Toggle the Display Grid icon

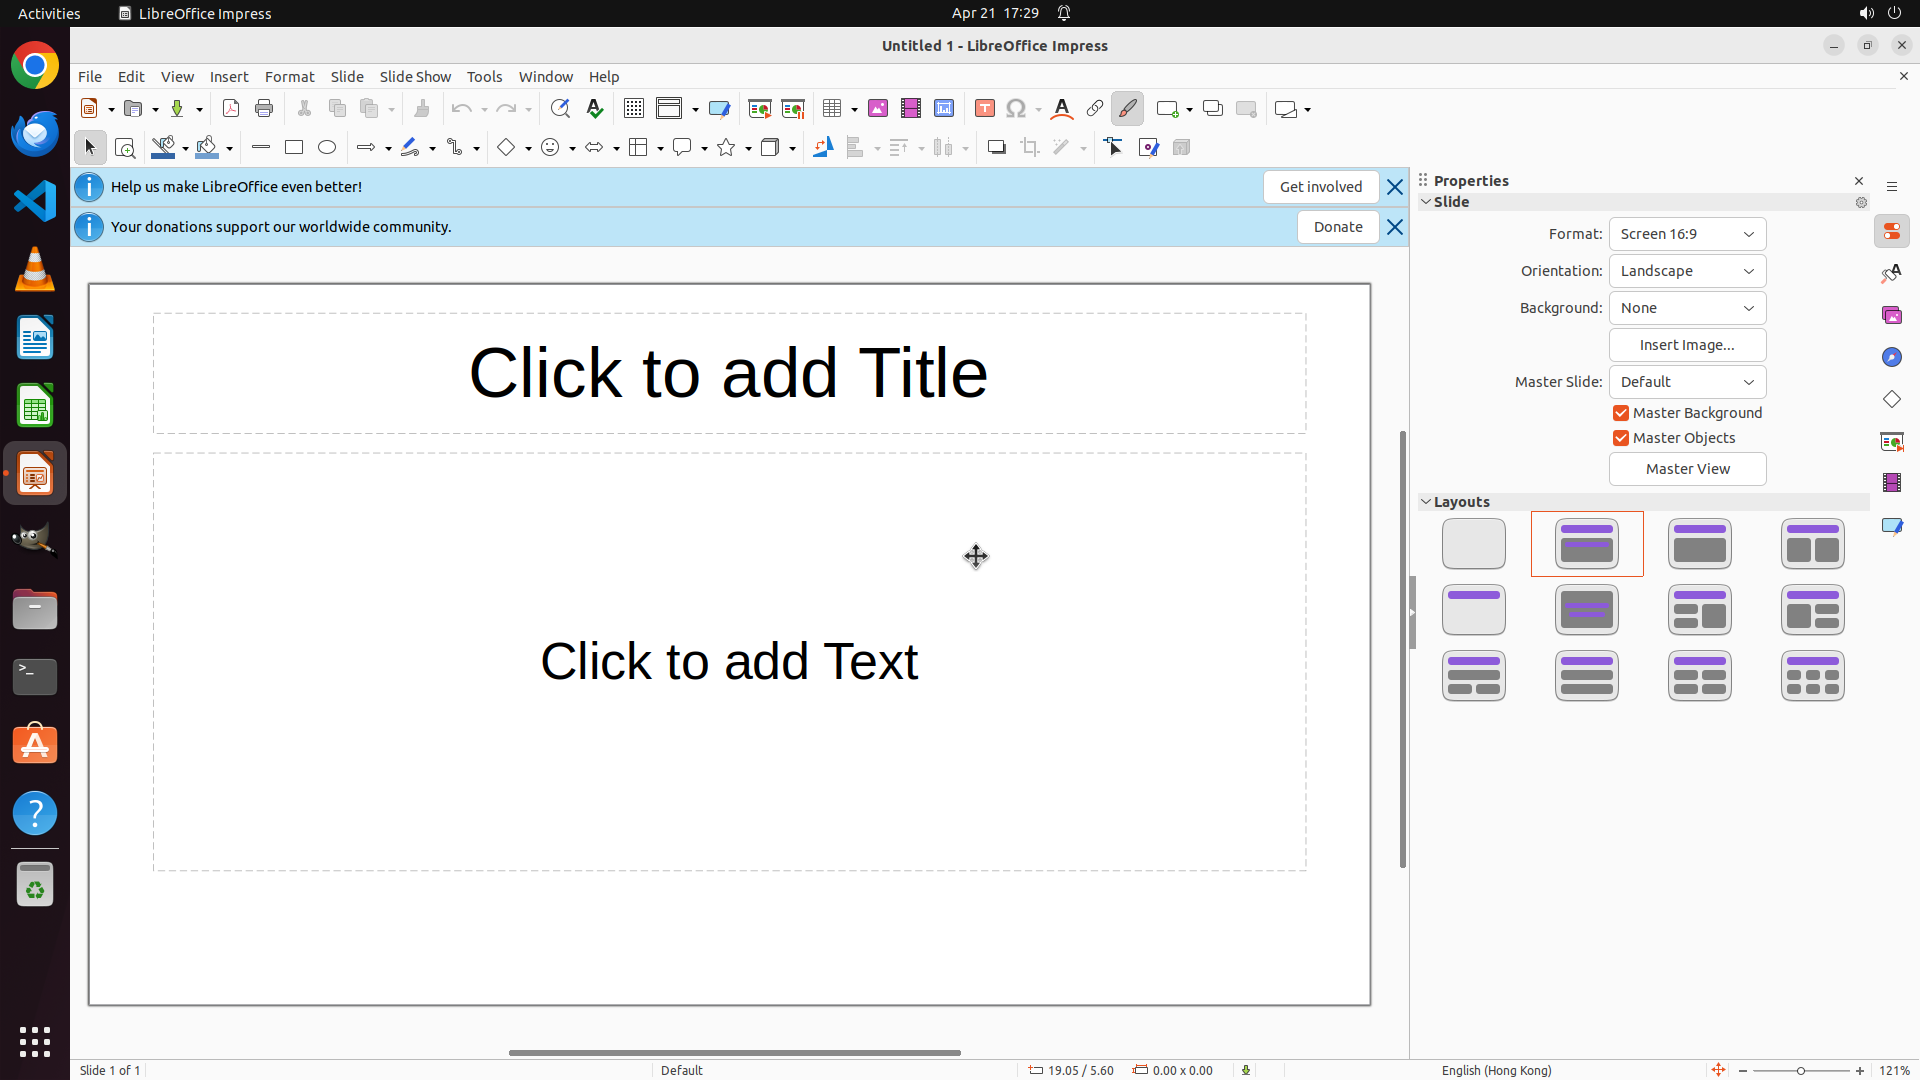[634, 109]
